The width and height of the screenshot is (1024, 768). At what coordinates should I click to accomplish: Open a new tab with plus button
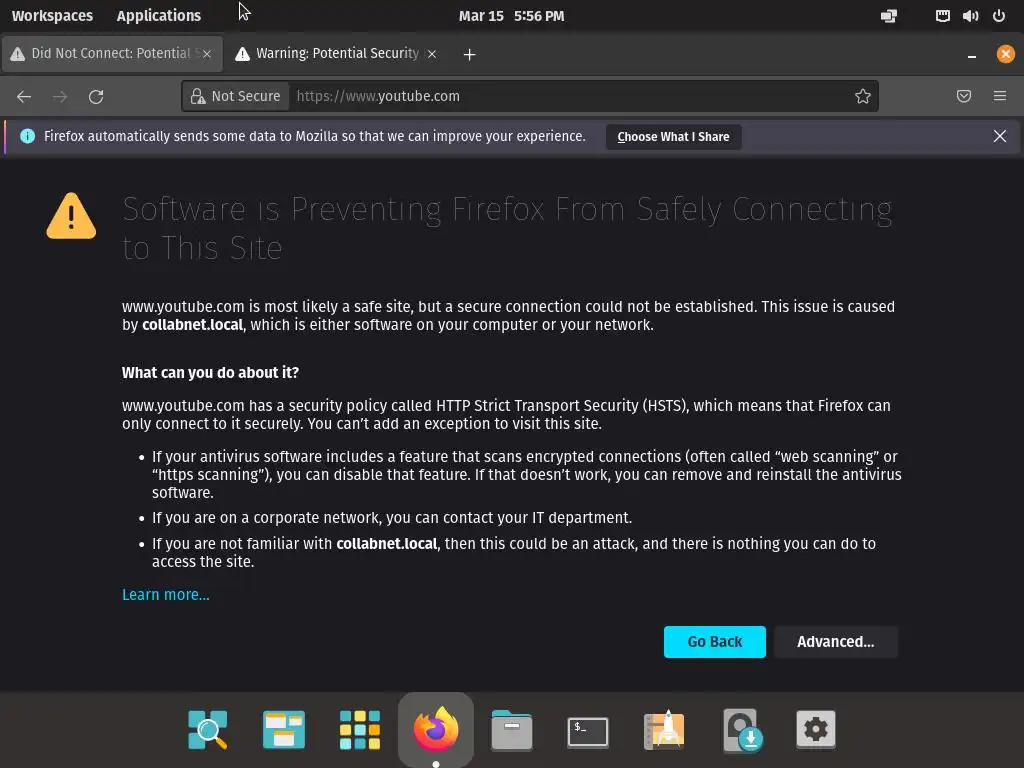pyautogui.click(x=470, y=54)
